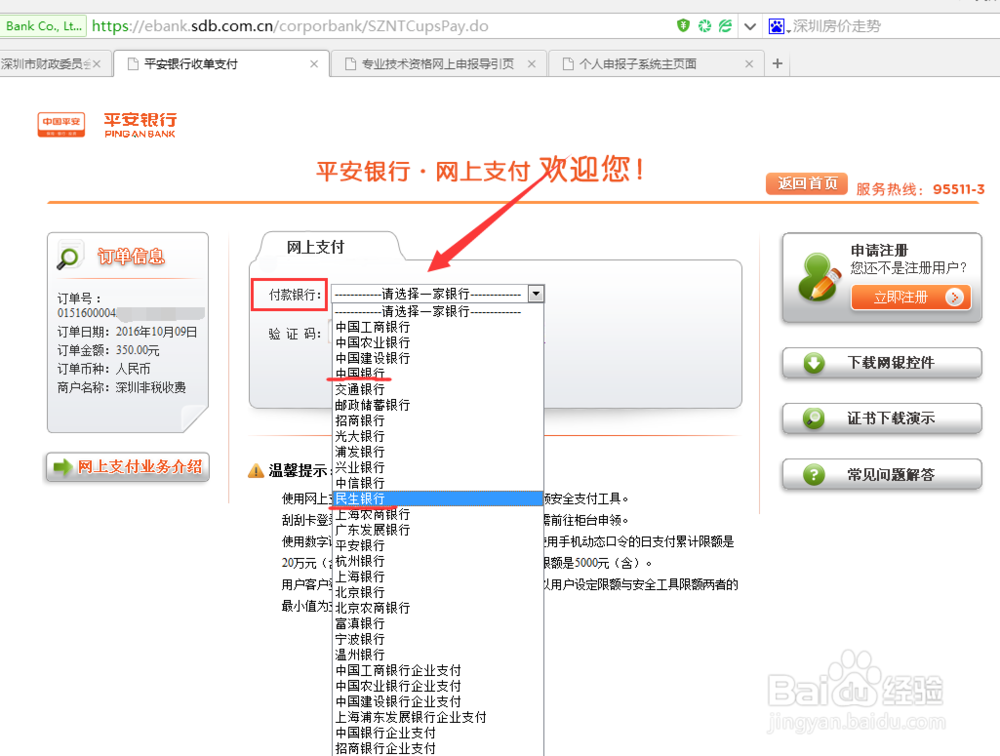The width and height of the screenshot is (1000, 756).
Task: Open a new browser tab with plus button
Action: [x=777, y=63]
